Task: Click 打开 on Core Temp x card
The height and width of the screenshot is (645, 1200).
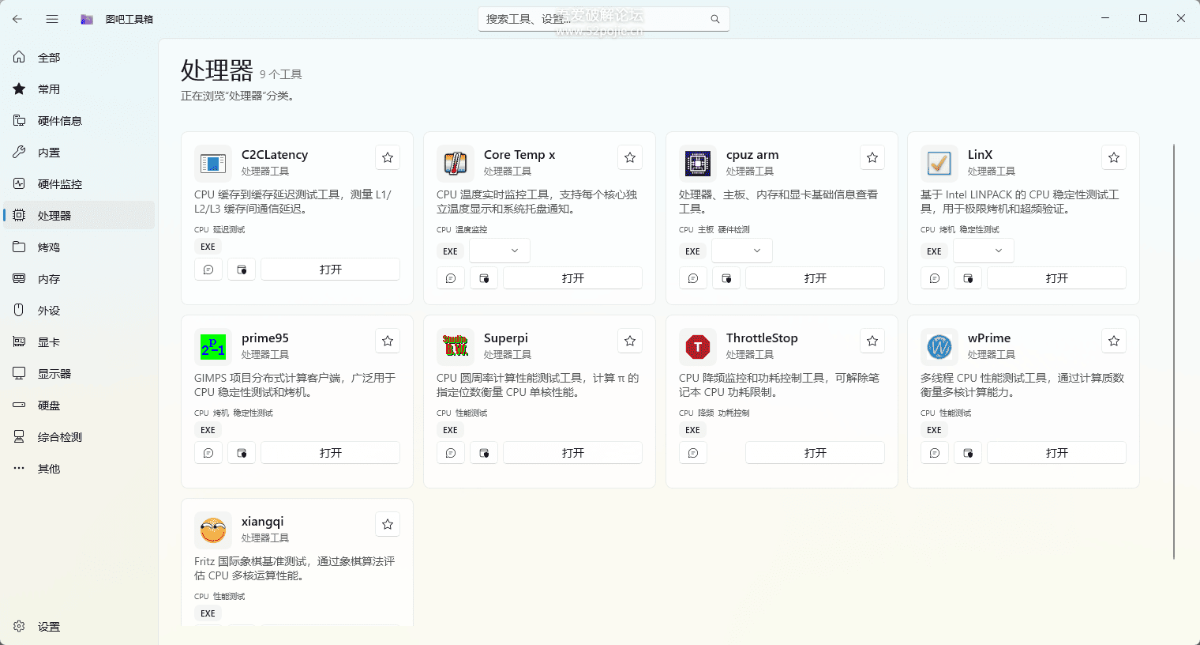Action: [x=573, y=278]
